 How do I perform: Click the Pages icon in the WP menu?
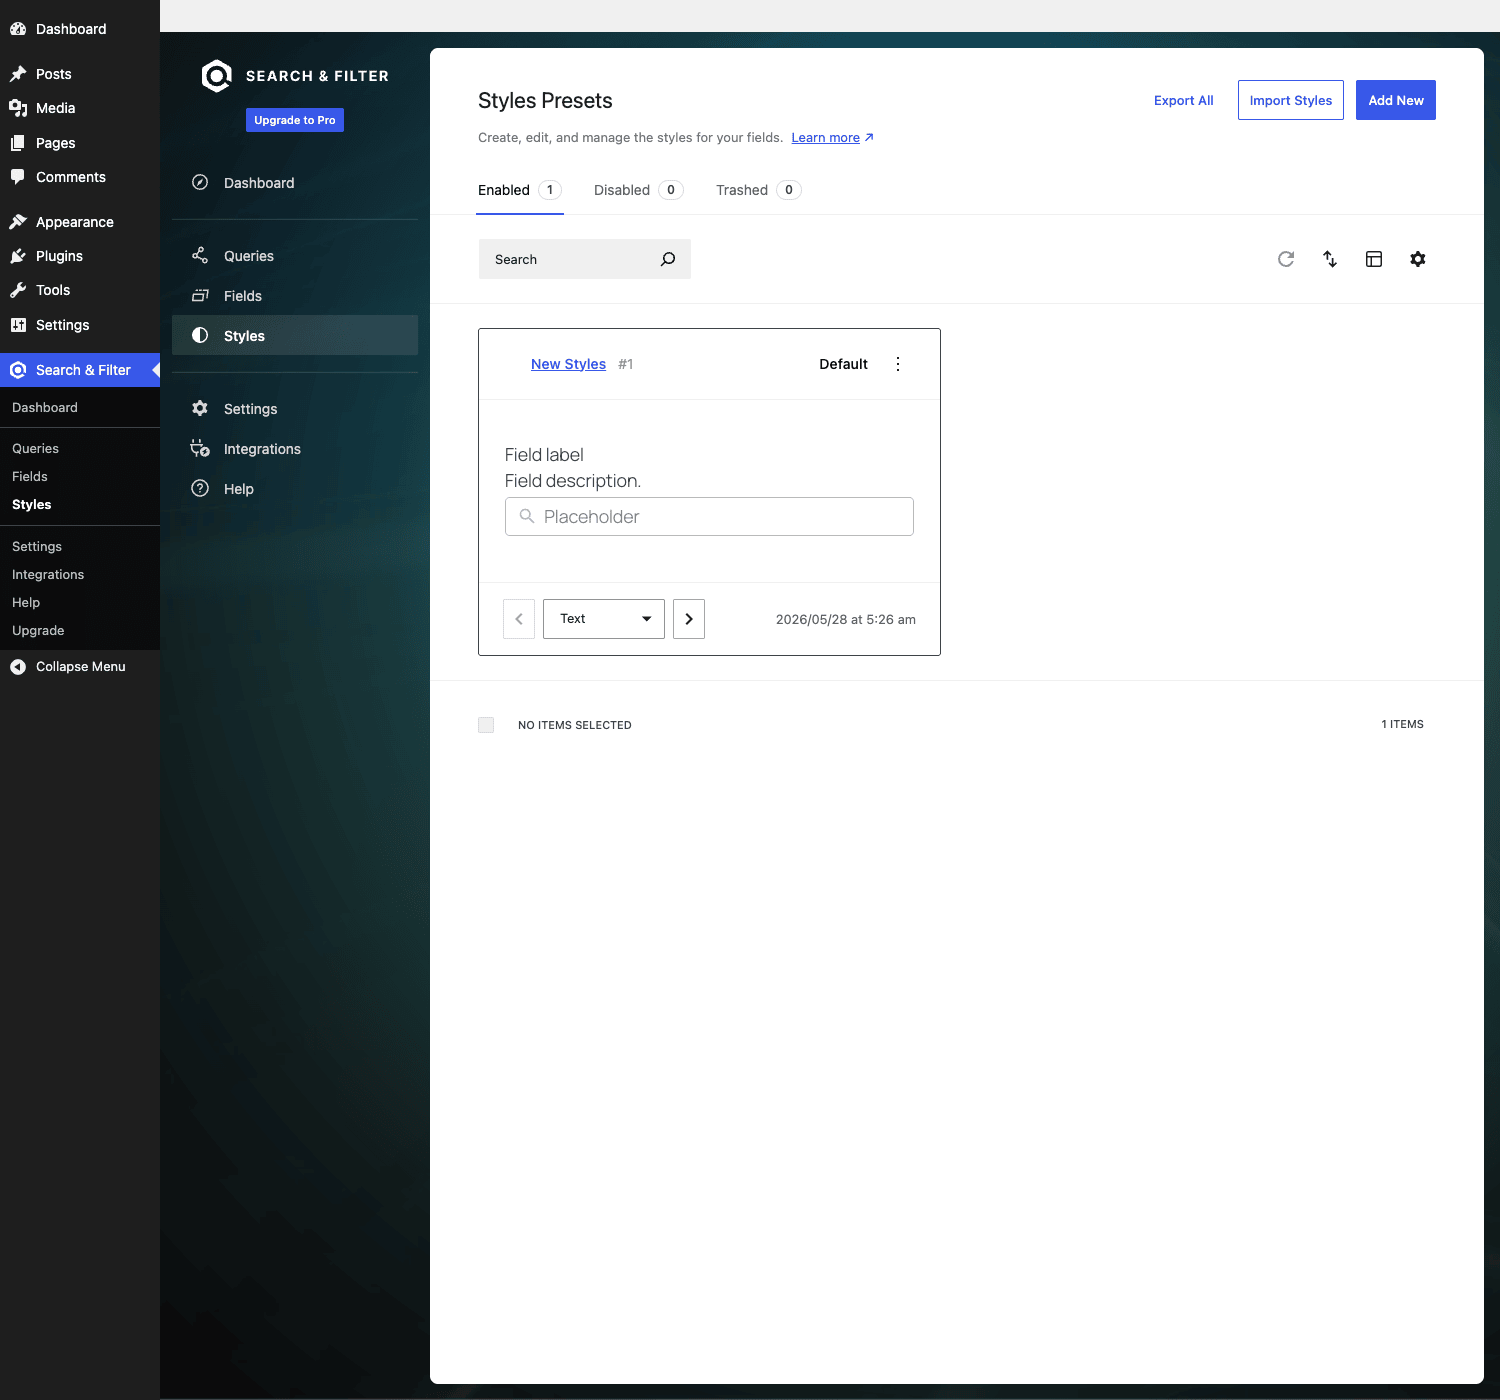point(18,143)
